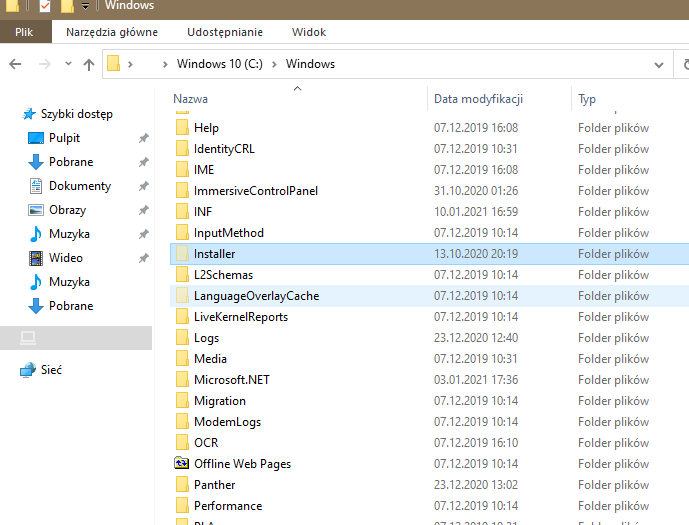Screen dimensions: 689x525
Task: Click properties quick access toolbar icon
Action: click(45, 6)
